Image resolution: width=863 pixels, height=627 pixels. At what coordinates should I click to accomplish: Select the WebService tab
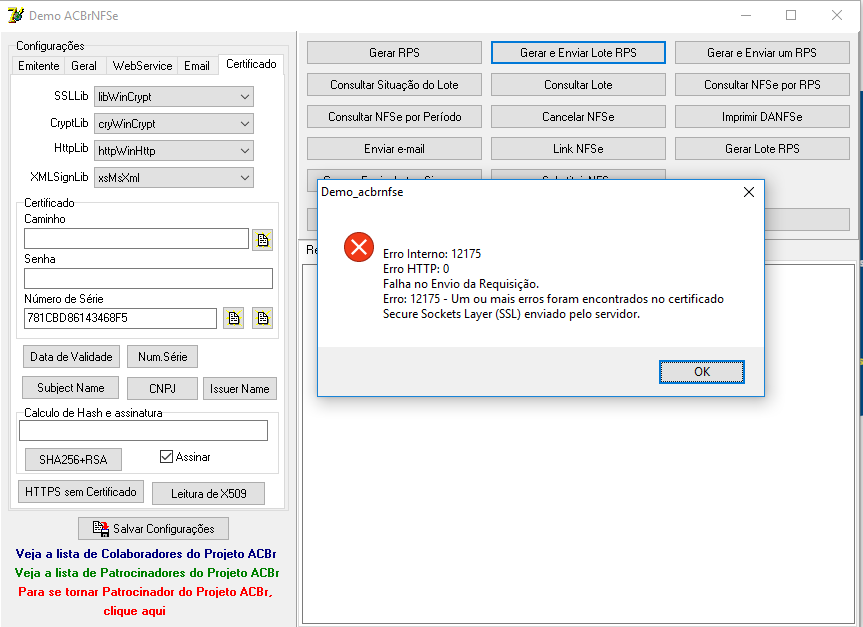click(143, 66)
